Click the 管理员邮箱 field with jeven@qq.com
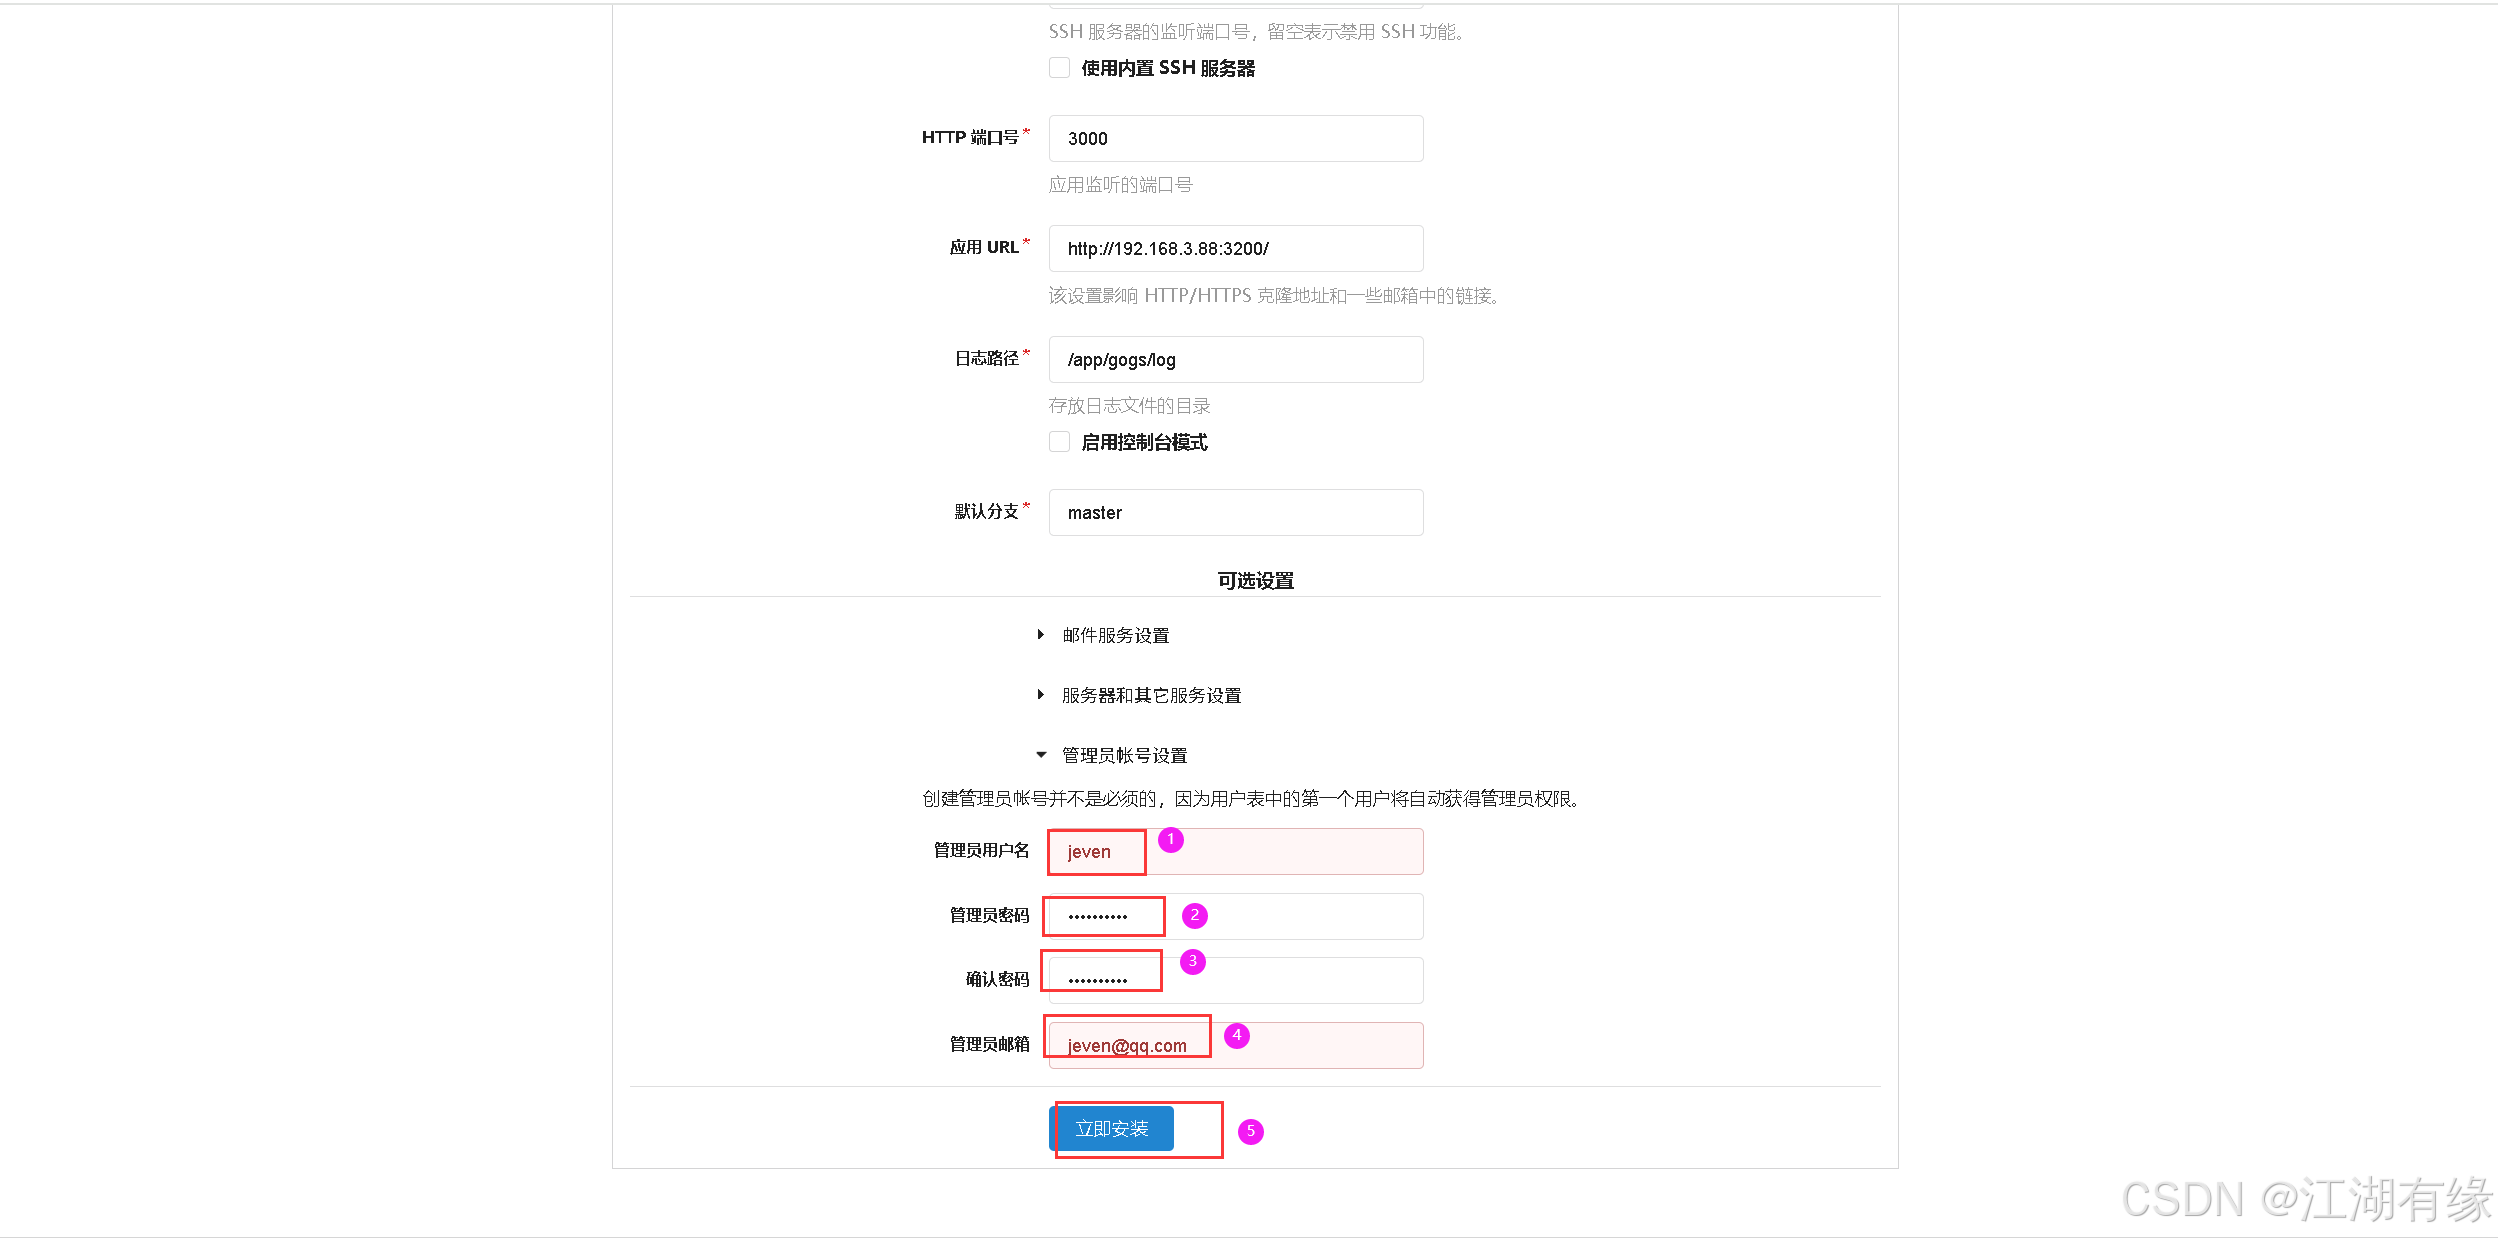 pyautogui.click(x=1236, y=1045)
